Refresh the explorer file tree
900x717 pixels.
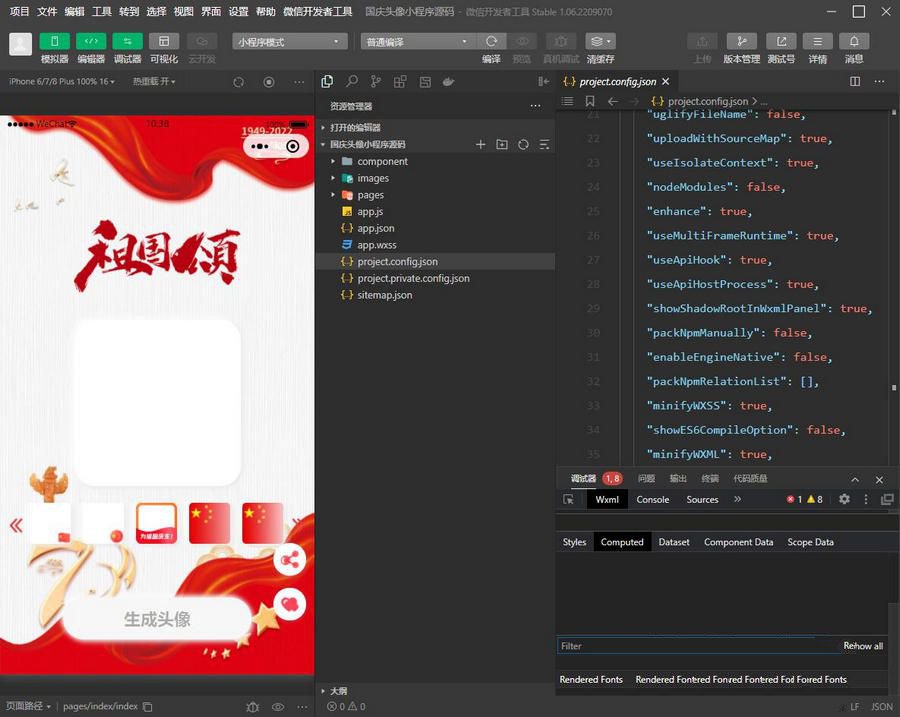click(523, 145)
